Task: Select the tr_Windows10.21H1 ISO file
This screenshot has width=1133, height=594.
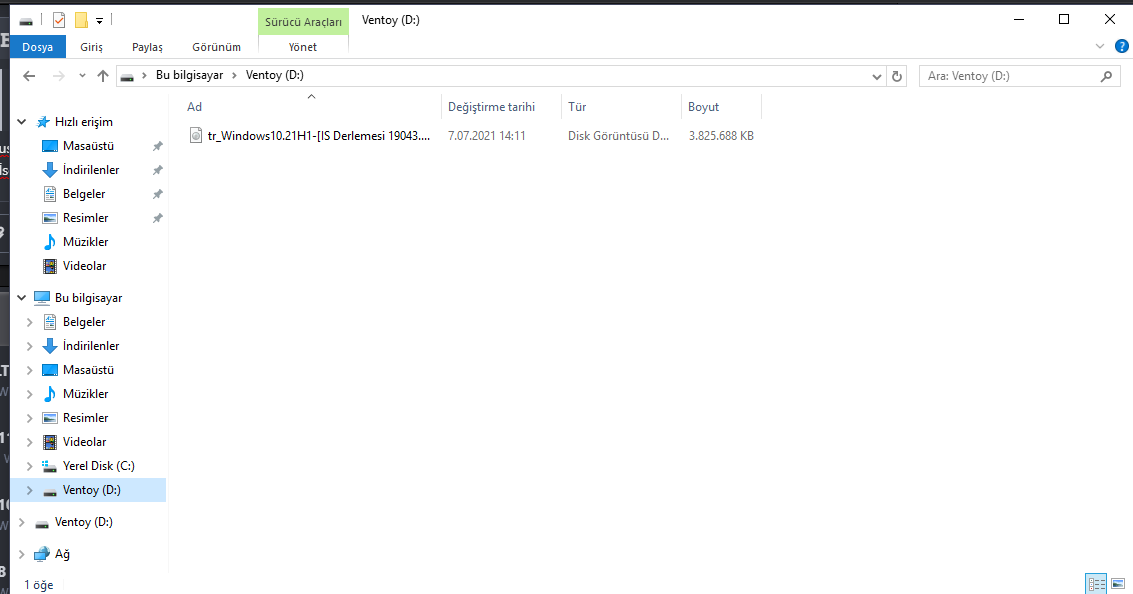Action: [x=319, y=136]
